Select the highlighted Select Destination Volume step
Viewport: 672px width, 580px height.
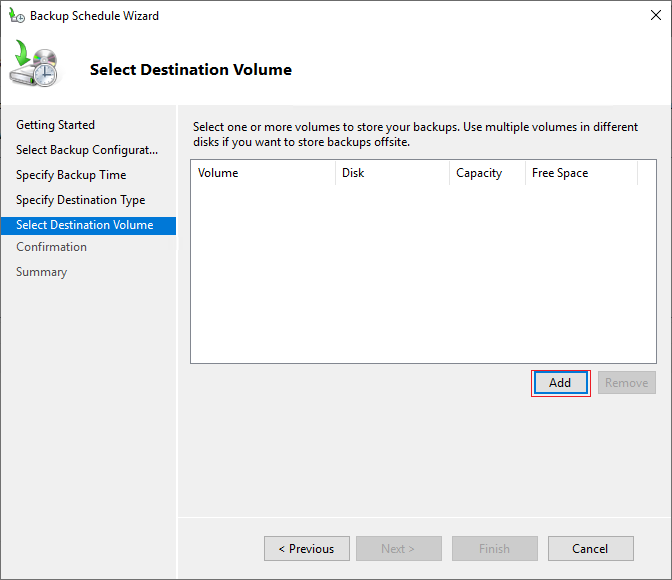[x=88, y=225]
